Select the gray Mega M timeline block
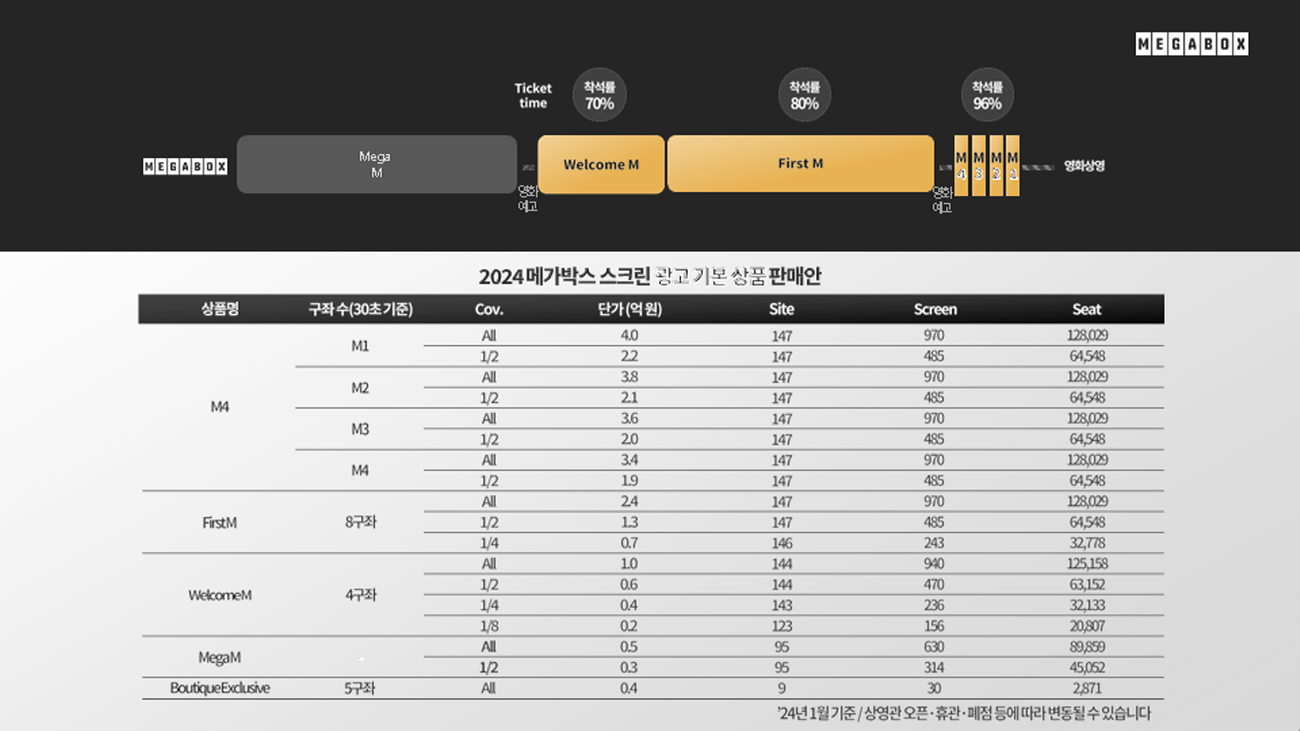The height and width of the screenshot is (731, 1300). pos(376,164)
